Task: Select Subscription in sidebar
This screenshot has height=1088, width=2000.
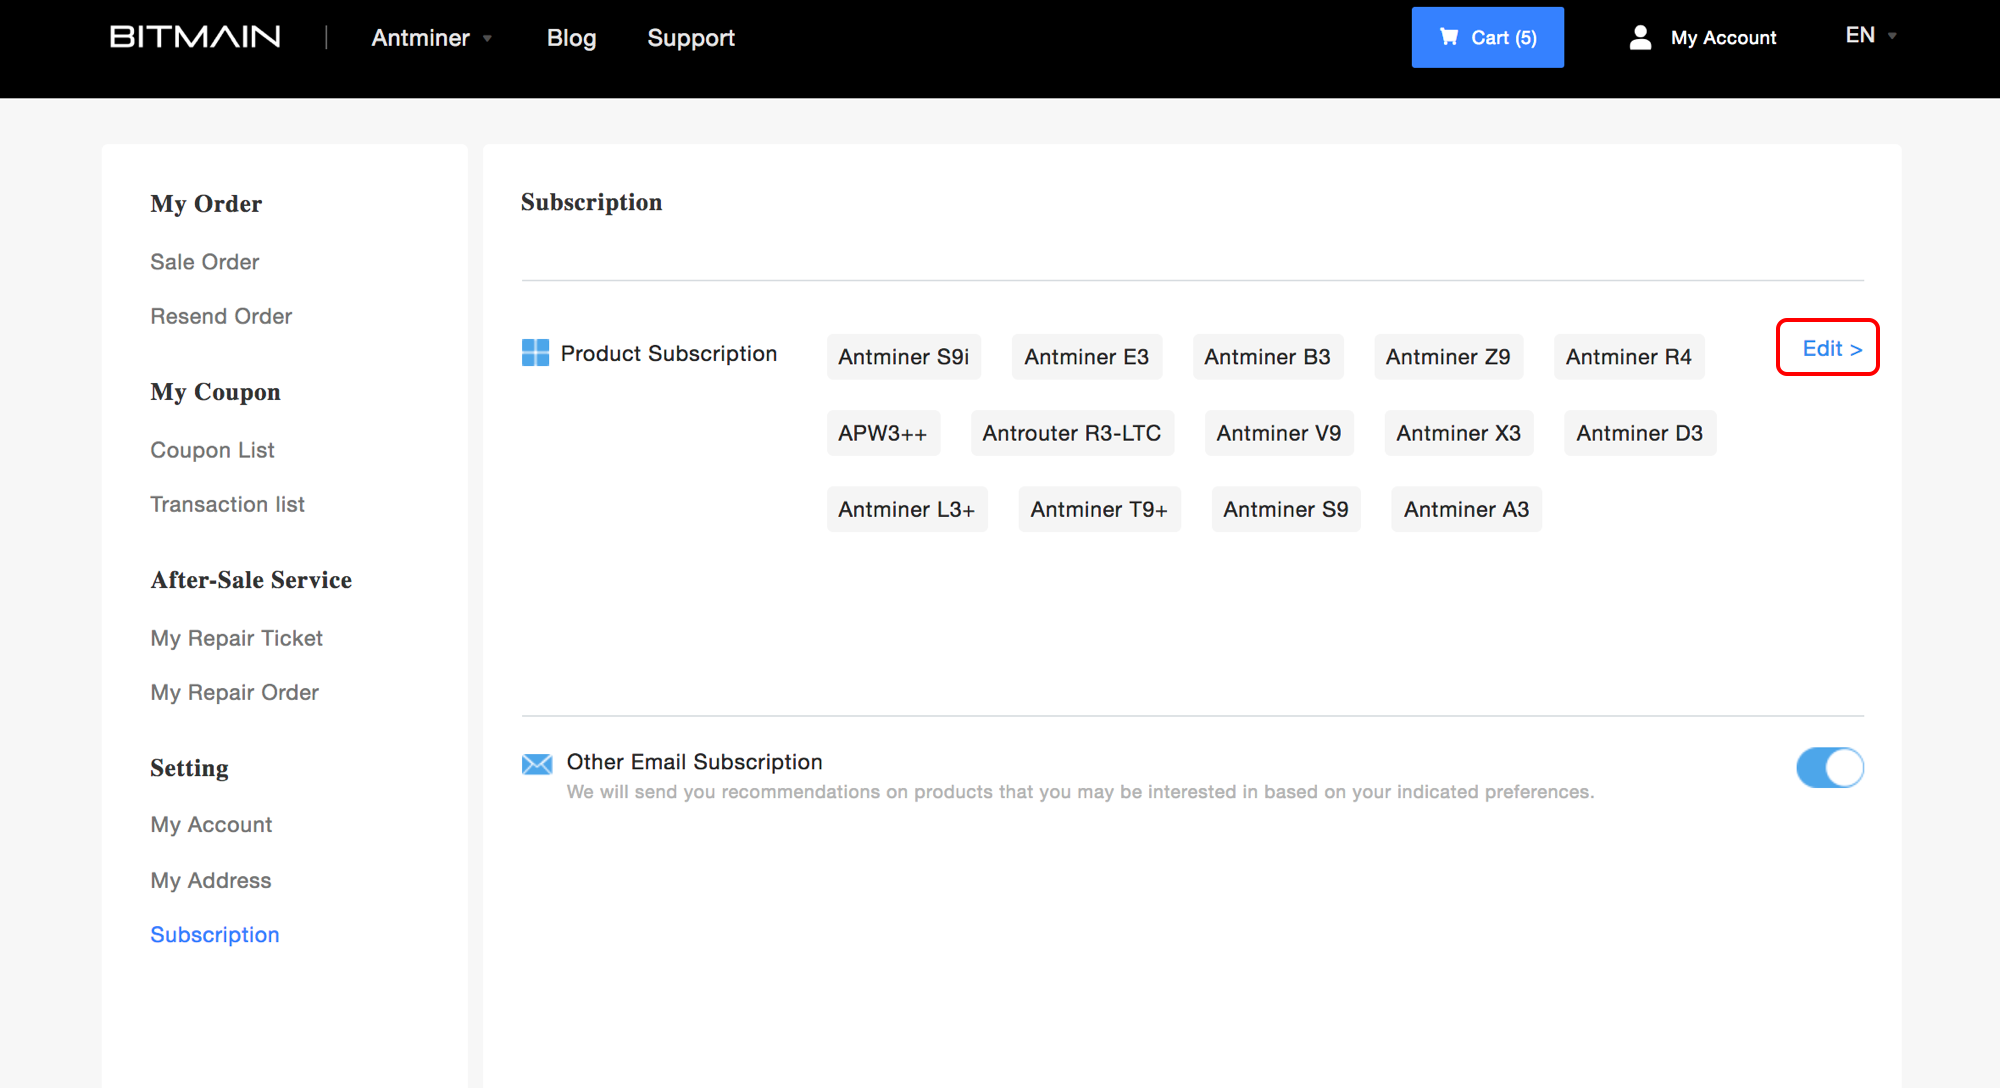Action: click(x=214, y=934)
